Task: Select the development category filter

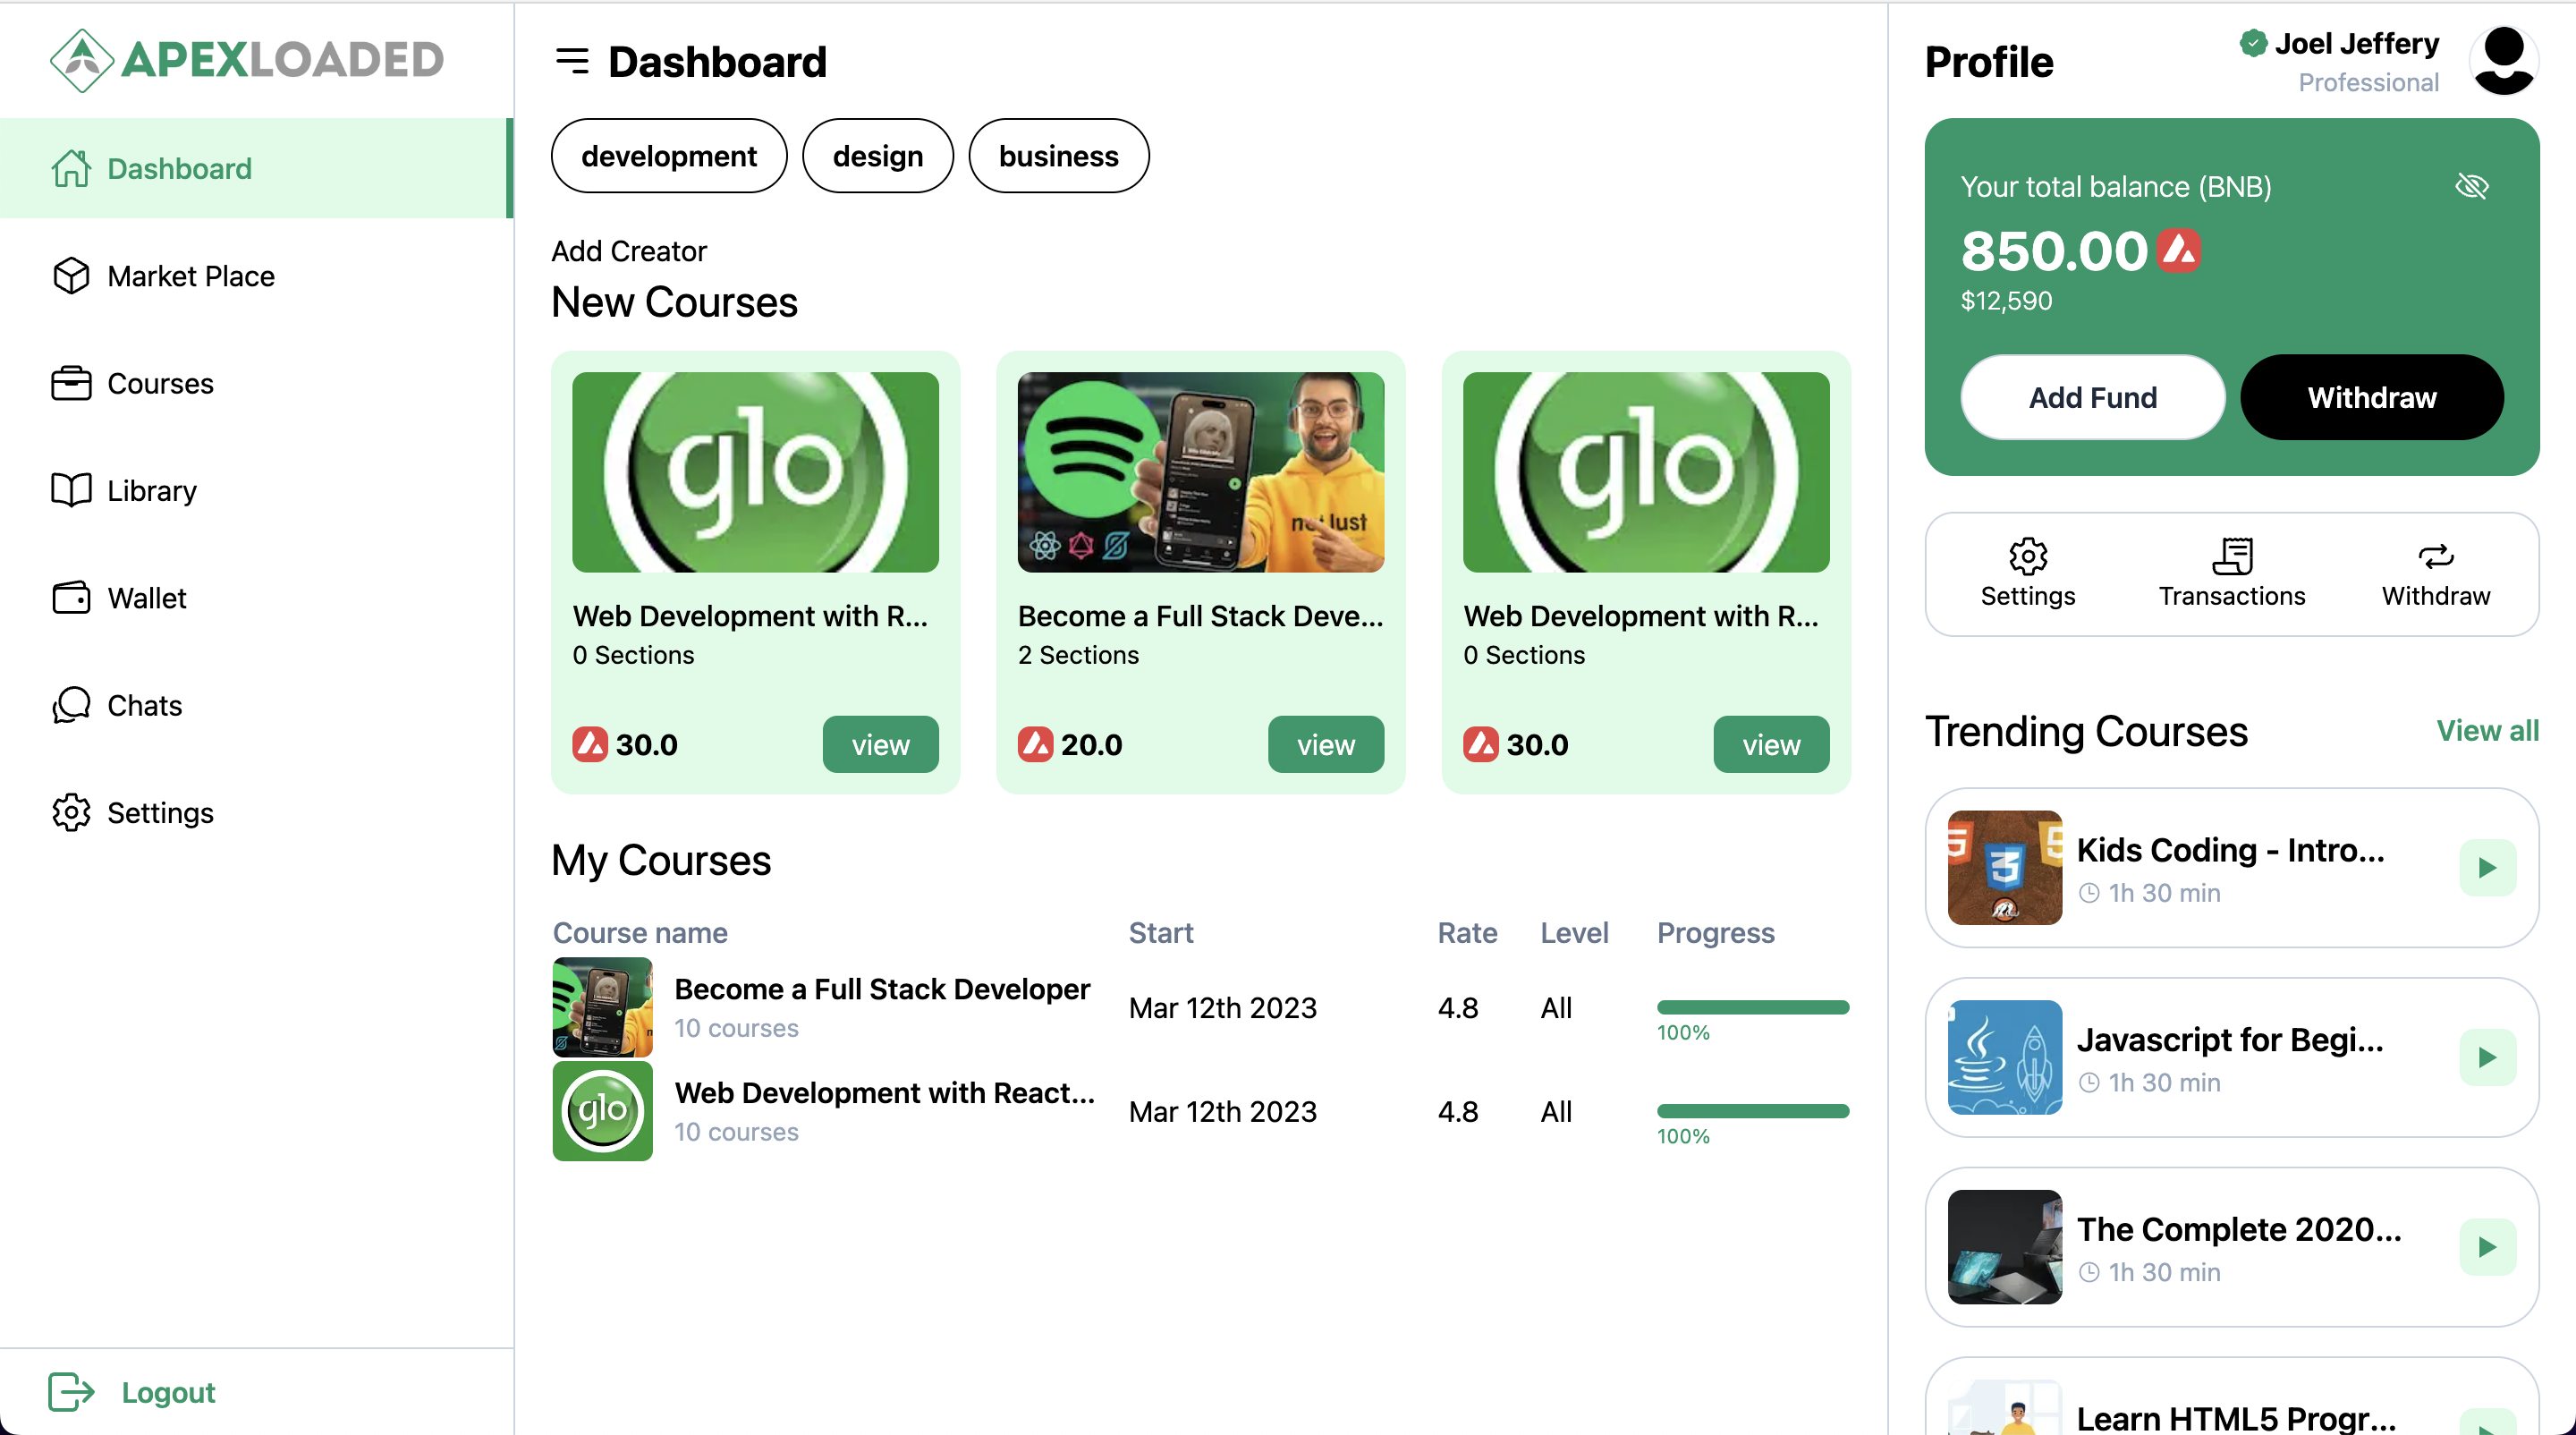Action: coord(669,156)
